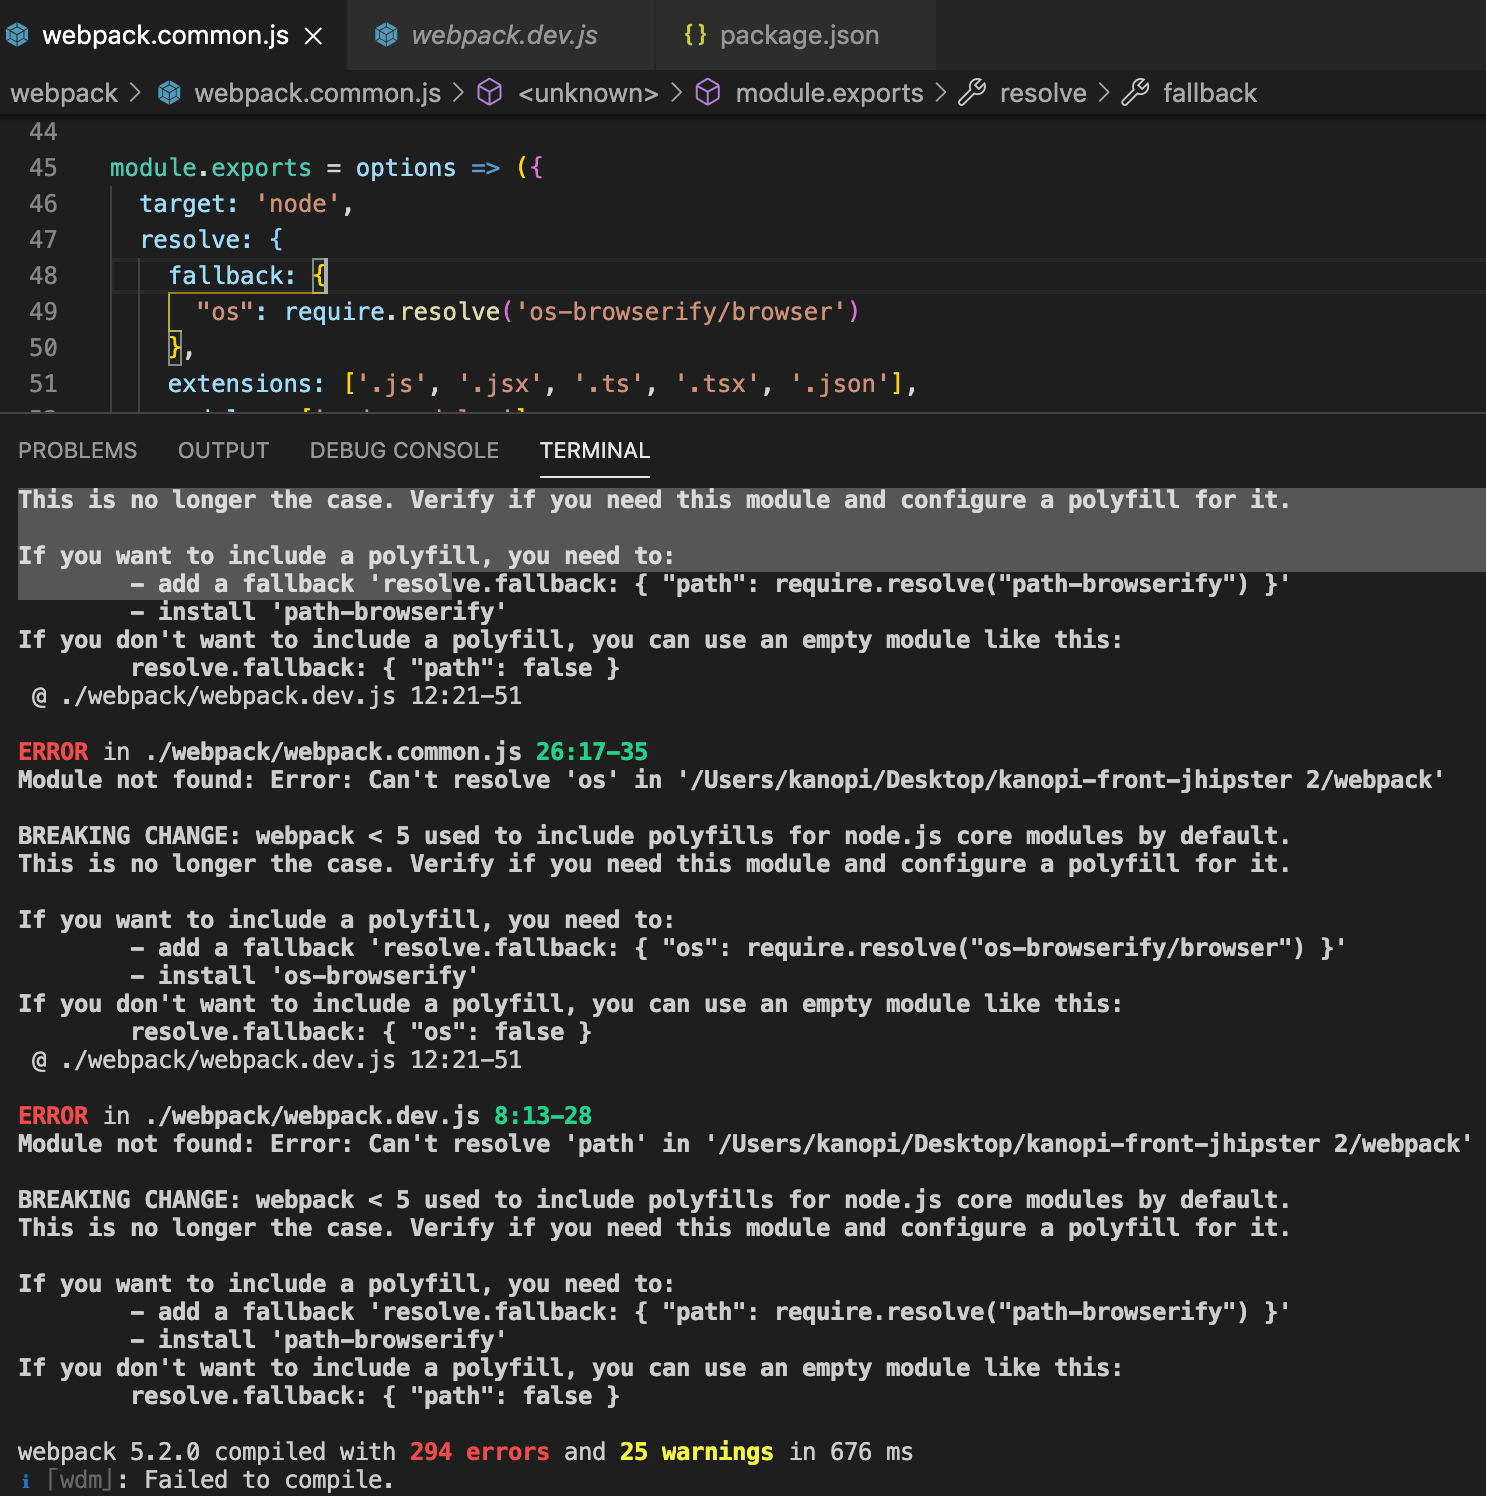Click the webpack icon on webpack.dev.js tab
The width and height of the screenshot is (1486, 1496).
pos(385,34)
